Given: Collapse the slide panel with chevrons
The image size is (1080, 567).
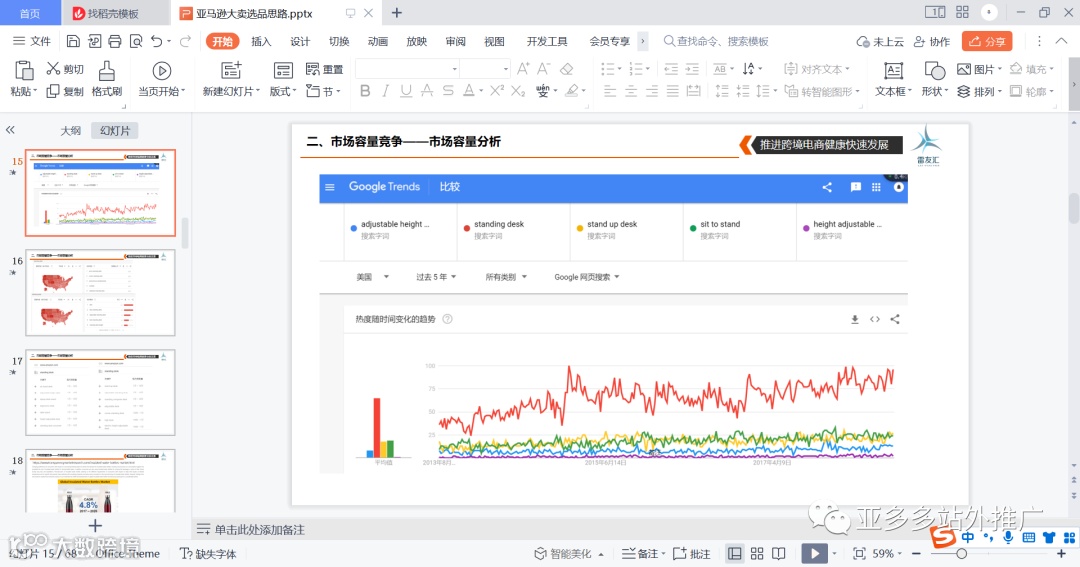Looking at the screenshot, I should pos(10,130).
